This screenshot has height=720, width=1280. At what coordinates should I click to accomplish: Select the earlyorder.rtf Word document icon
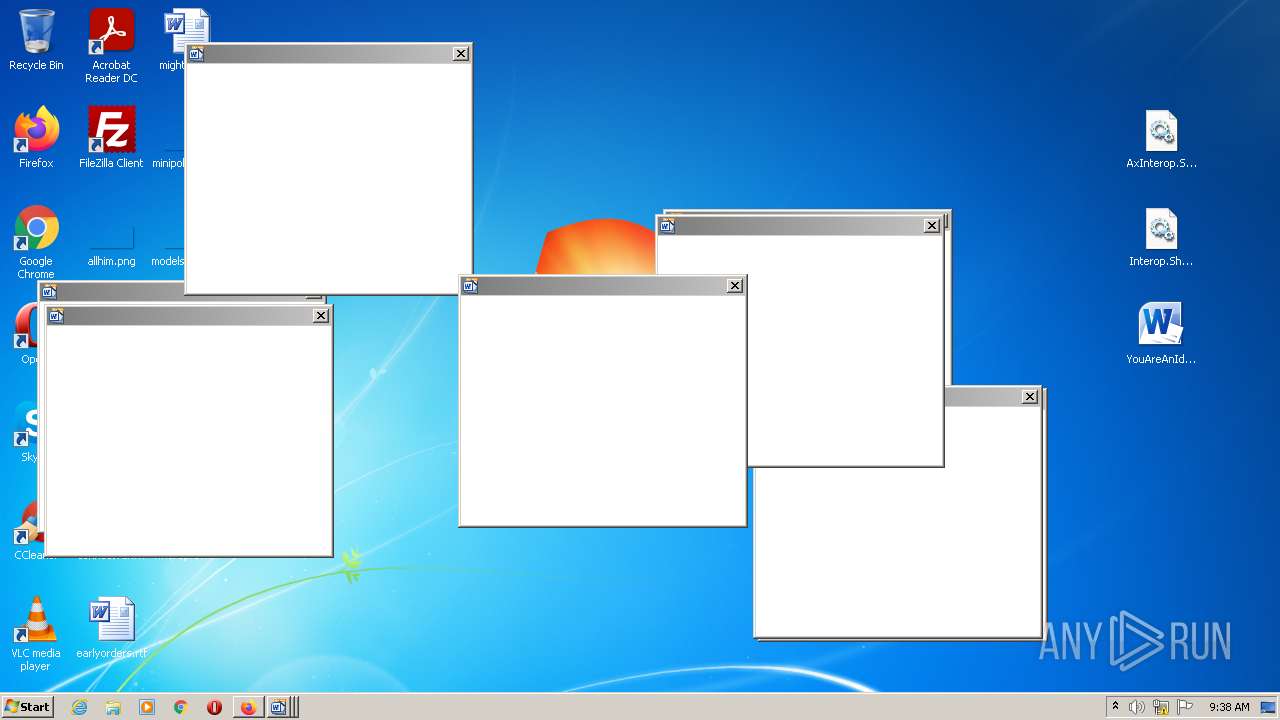click(111, 628)
